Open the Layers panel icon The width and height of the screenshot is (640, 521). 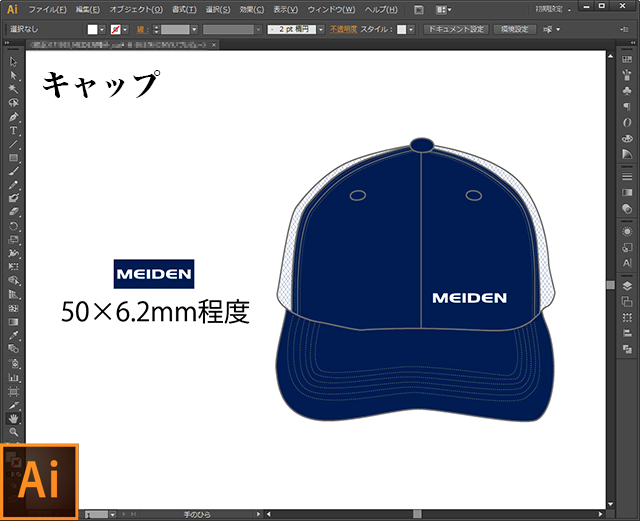(x=627, y=286)
